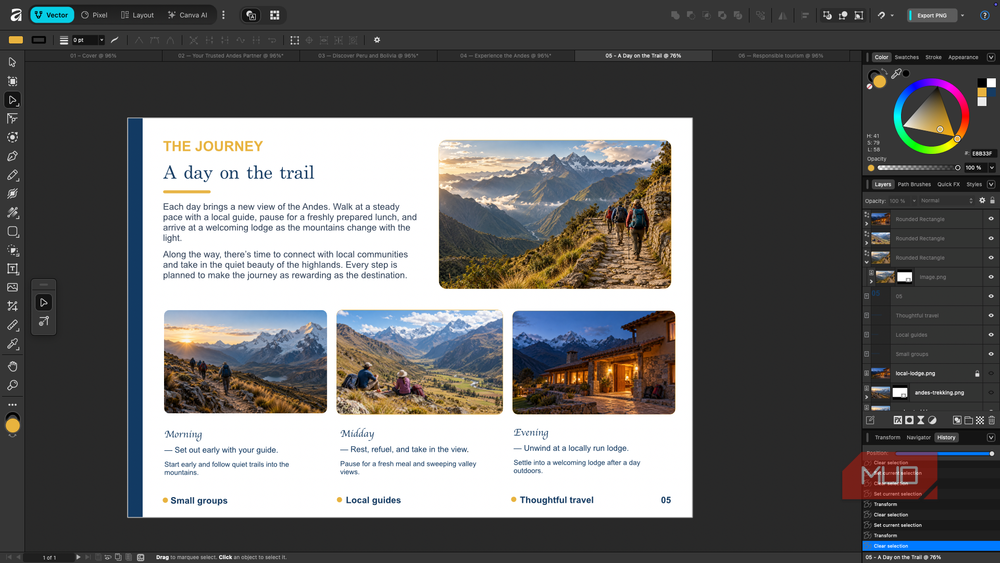Viewport: 1000px width, 563px height.
Task: Open the Color panel options menu
Action: (991, 57)
